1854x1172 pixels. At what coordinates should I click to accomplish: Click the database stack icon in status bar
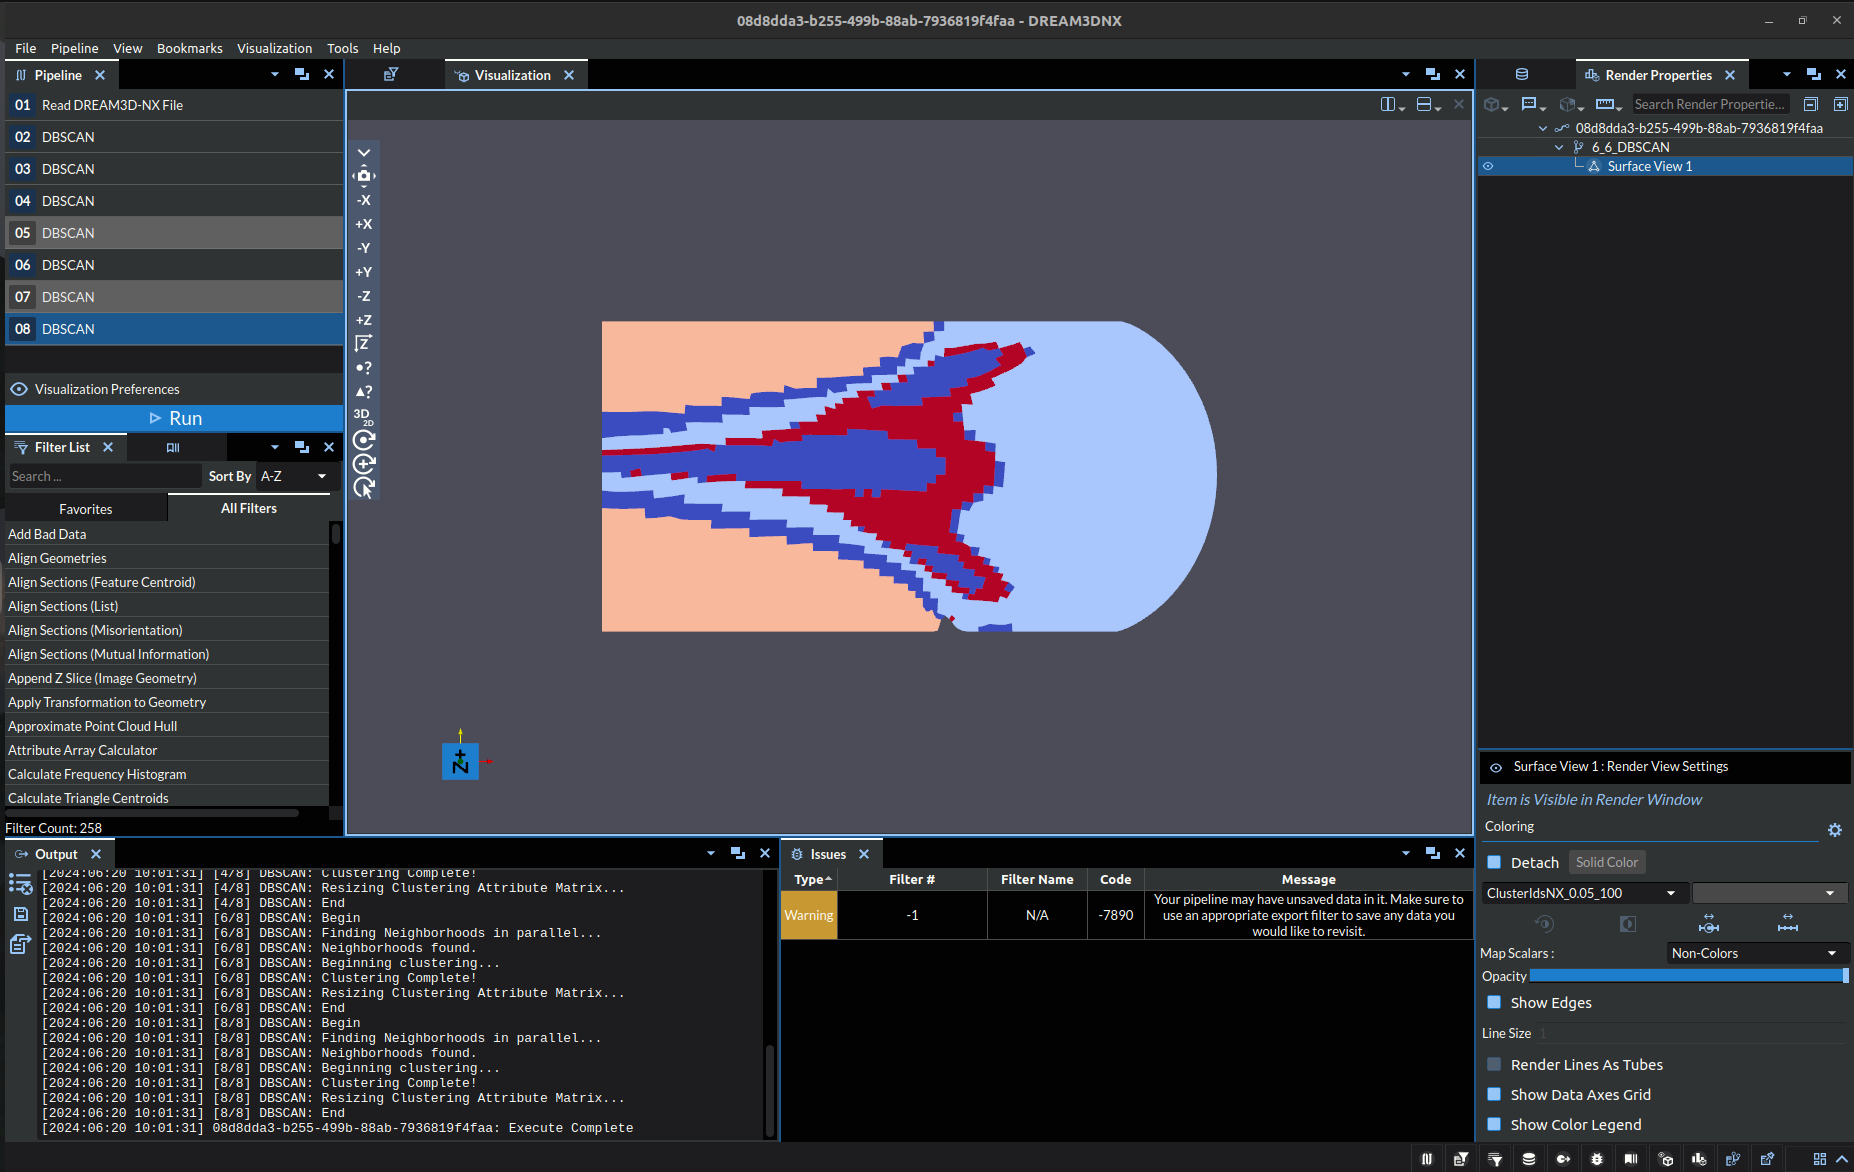[x=1529, y=1159]
